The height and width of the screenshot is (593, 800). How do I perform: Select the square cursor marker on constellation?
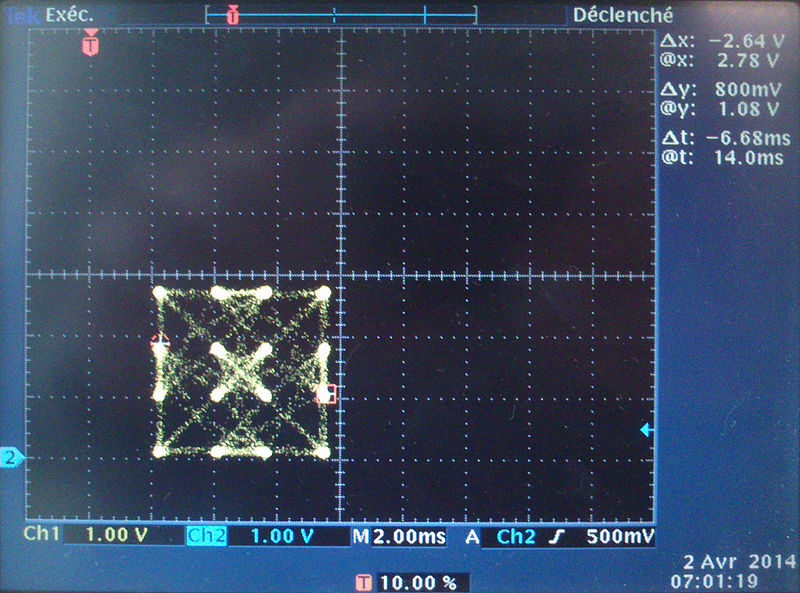[x=323, y=394]
